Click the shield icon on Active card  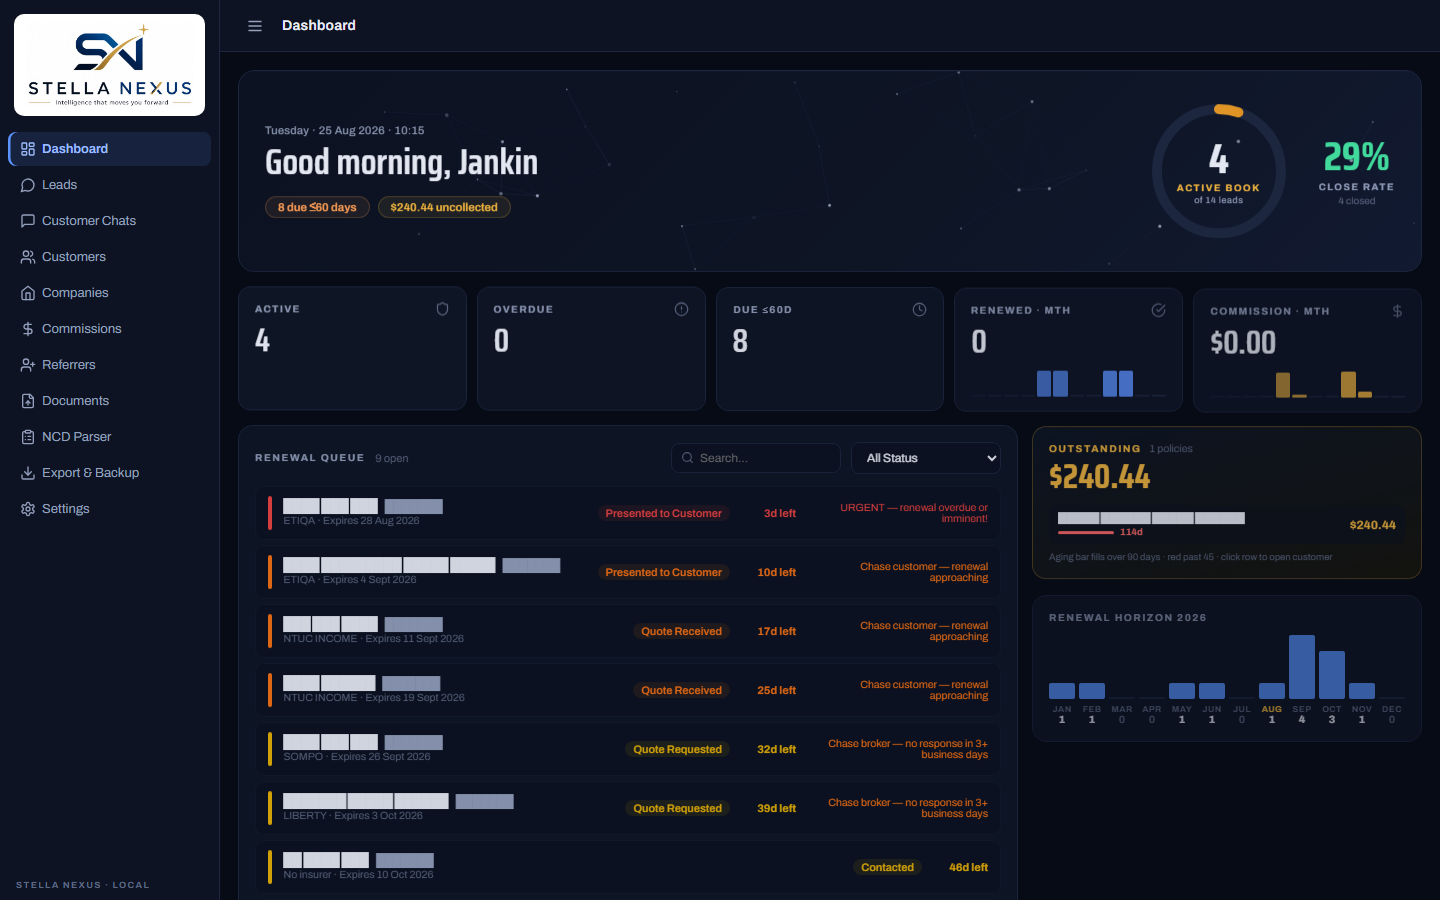click(x=442, y=310)
